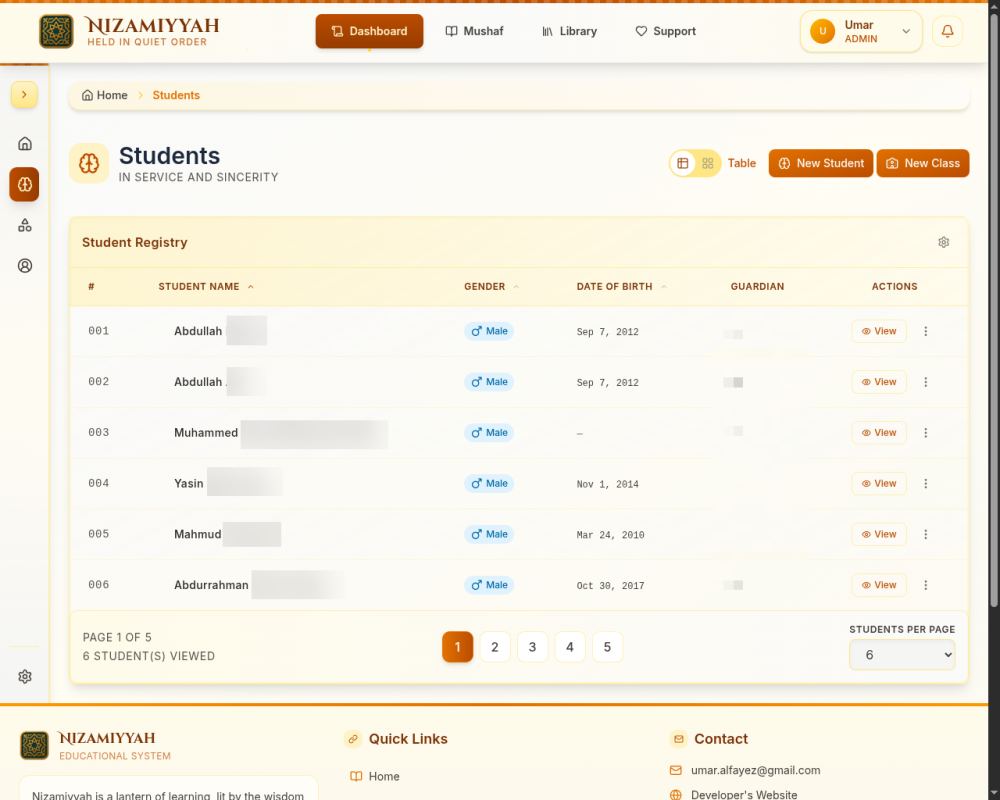The height and width of the screenshot is (800, 1000).
Task: Click the Nizamiyyah logo emblem in header
Action: tap(56, 31)
